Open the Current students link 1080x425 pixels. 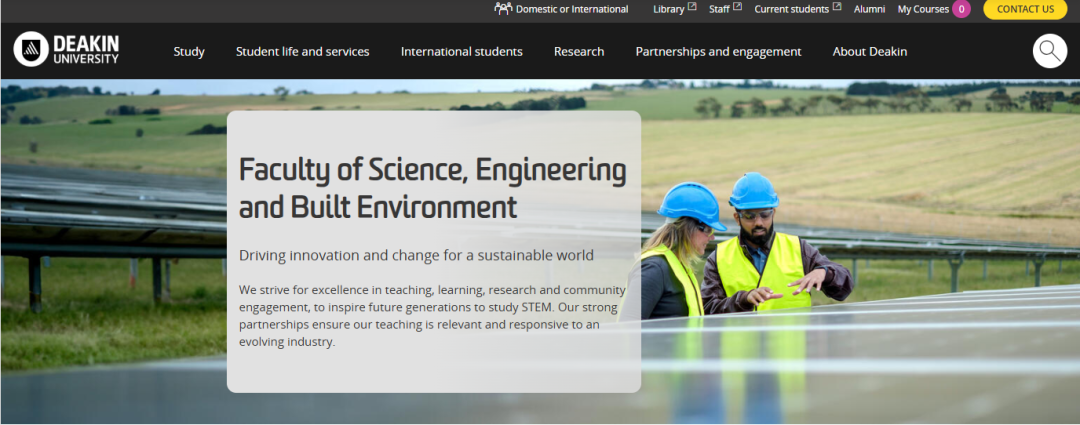791,10
